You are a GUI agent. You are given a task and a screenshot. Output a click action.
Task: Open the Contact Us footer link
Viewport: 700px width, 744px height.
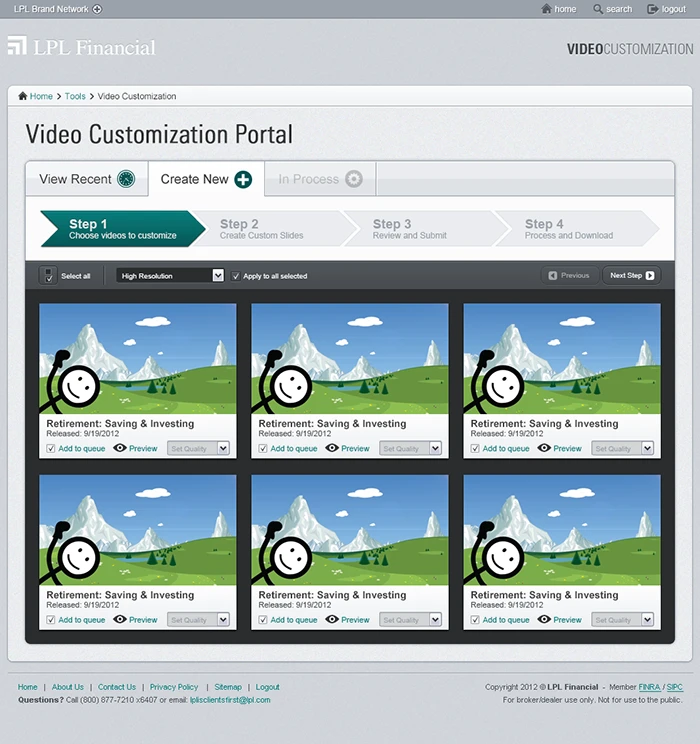(117, 687)
